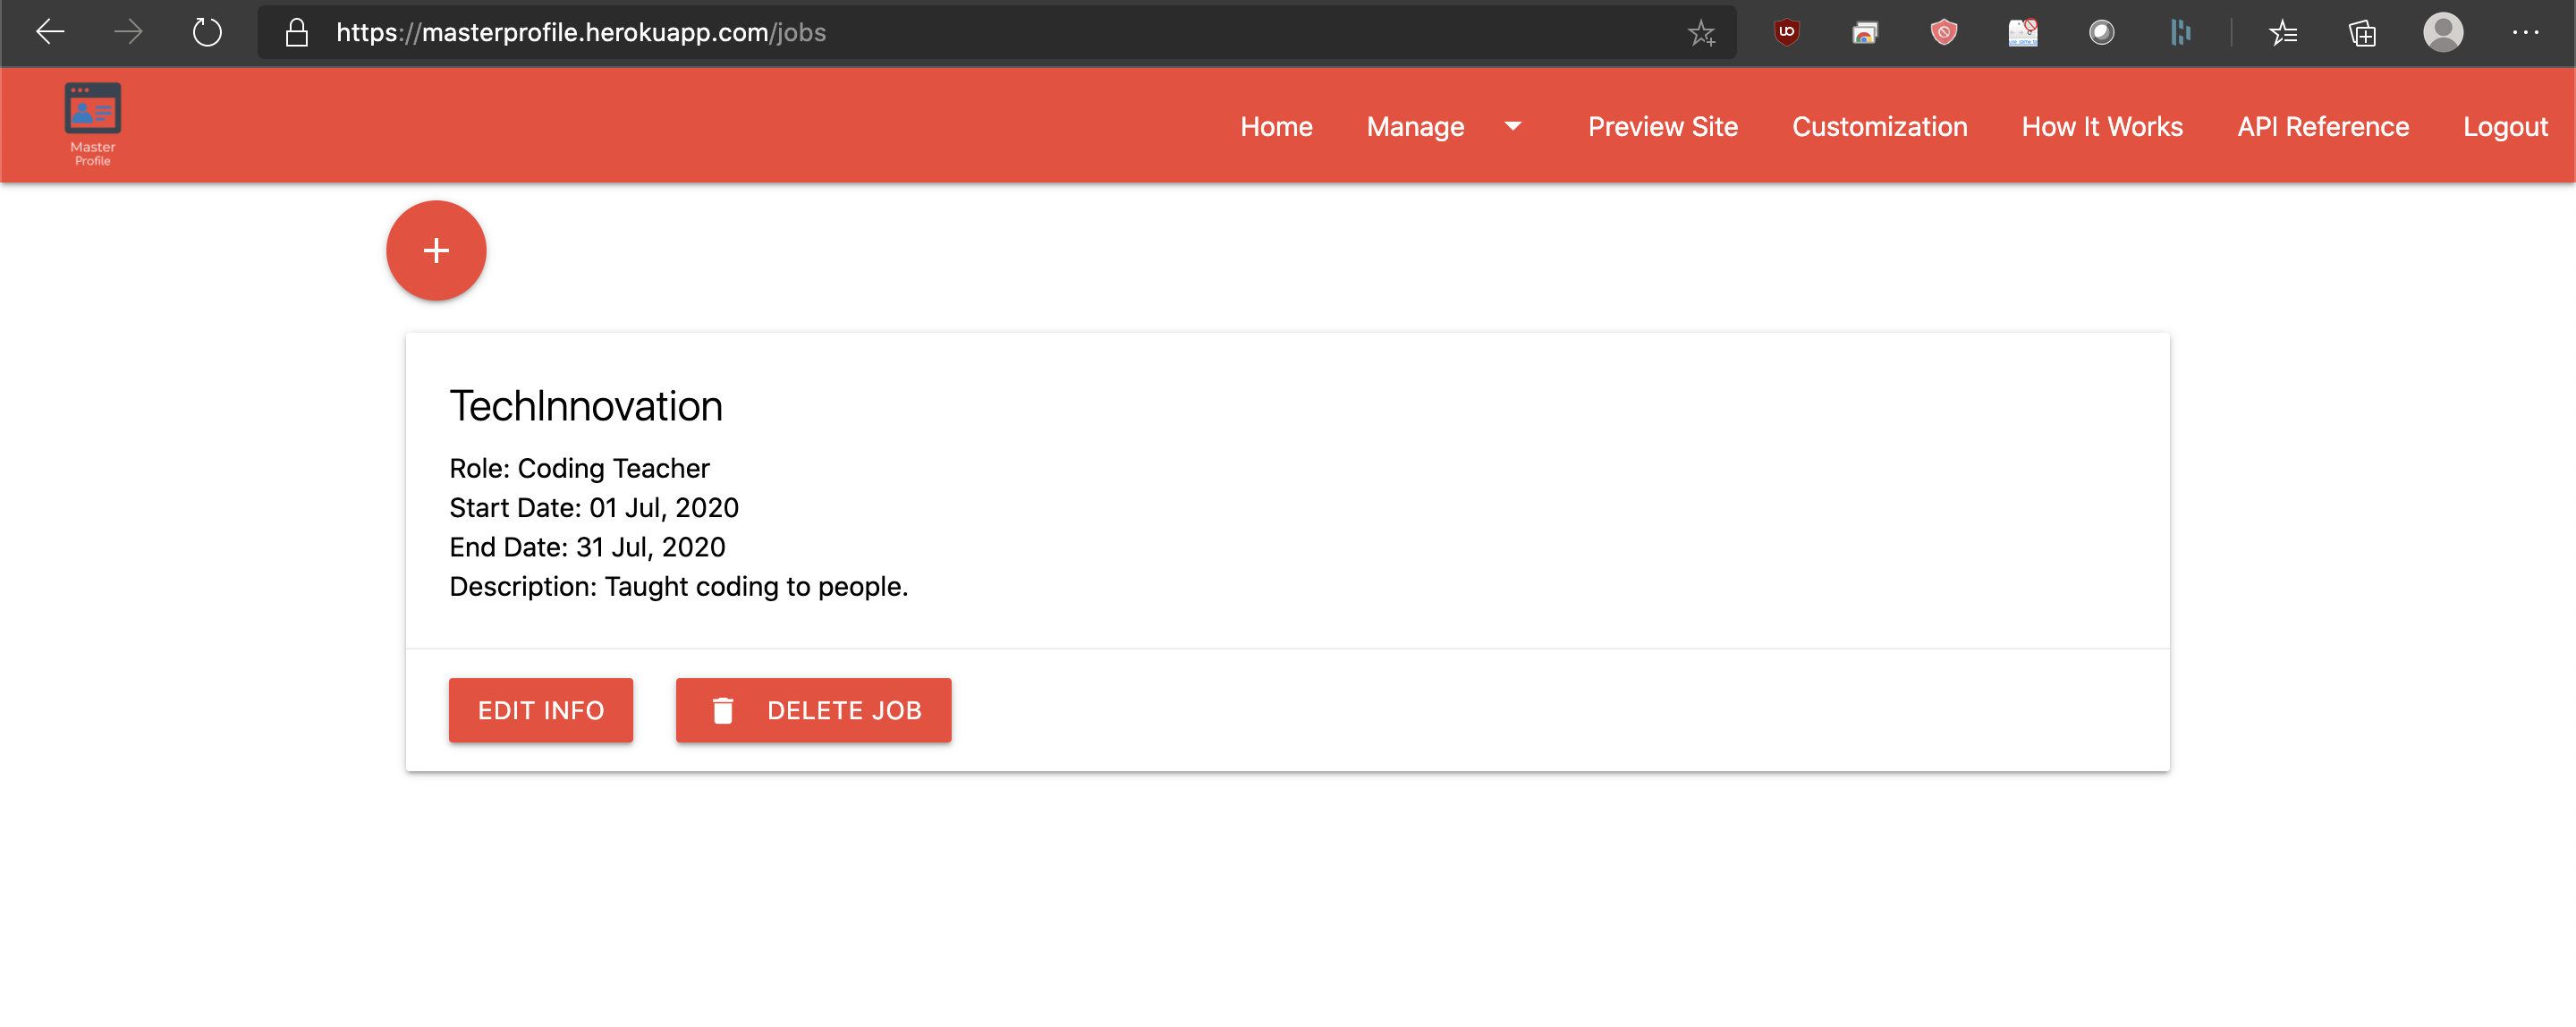Open the uBlock Origin extension icon
This screenshot has width=2576, height=1027.
click(1786, 32)
